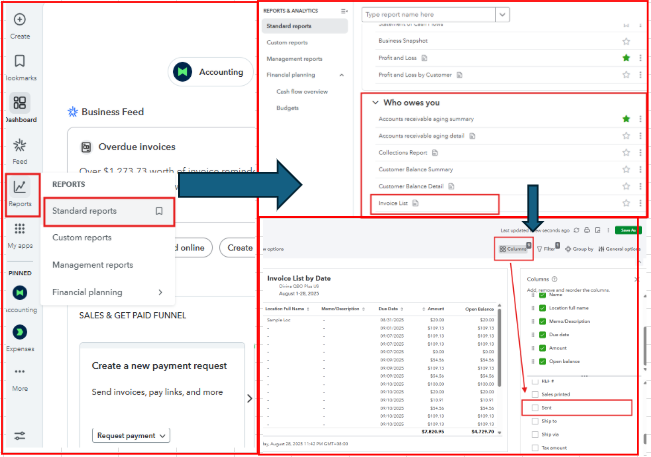This screenshot has width=651, height=457.
Task: Enable the Sent column checkbox
Action: click(x=535, y=408)
